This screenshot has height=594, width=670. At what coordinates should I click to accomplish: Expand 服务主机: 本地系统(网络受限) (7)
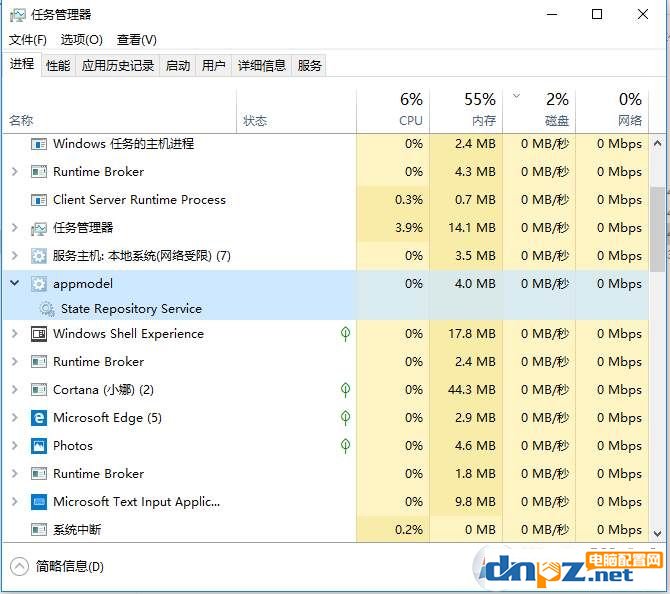[x=15, y=256]
